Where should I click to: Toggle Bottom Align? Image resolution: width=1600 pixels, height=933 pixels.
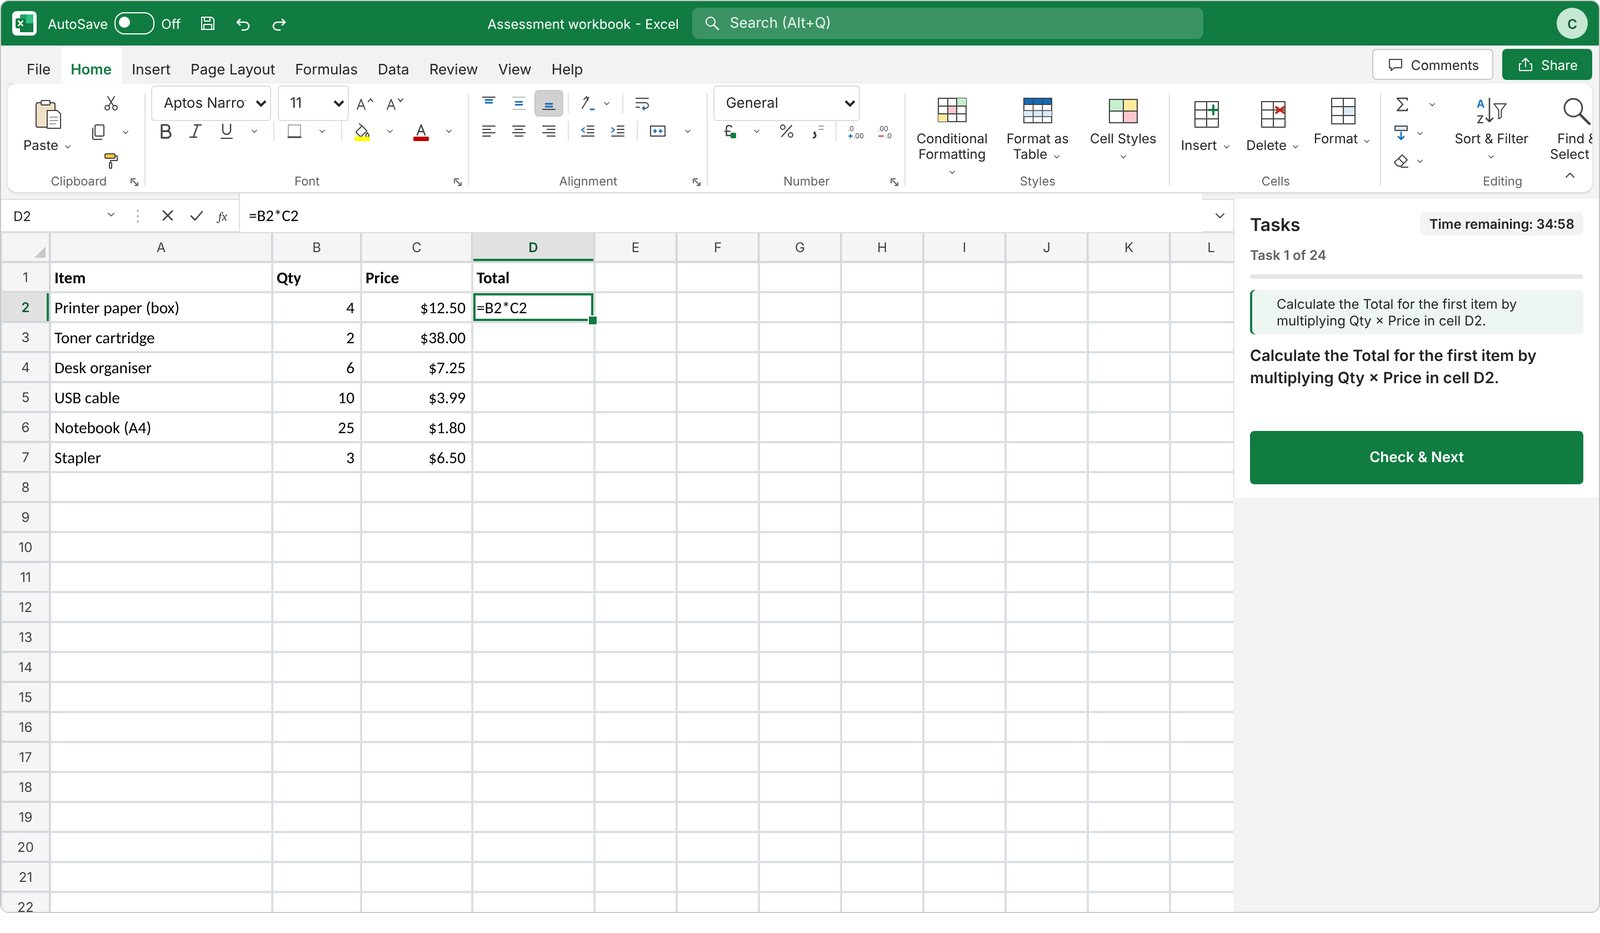[549, 103]
